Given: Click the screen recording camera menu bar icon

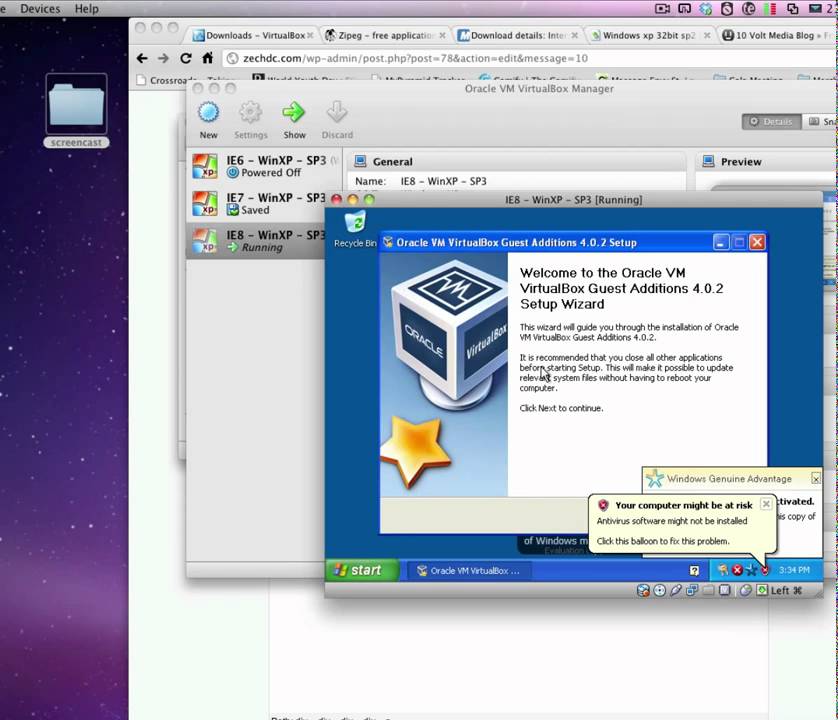Looking at the screenshot, I should [662, 9].
